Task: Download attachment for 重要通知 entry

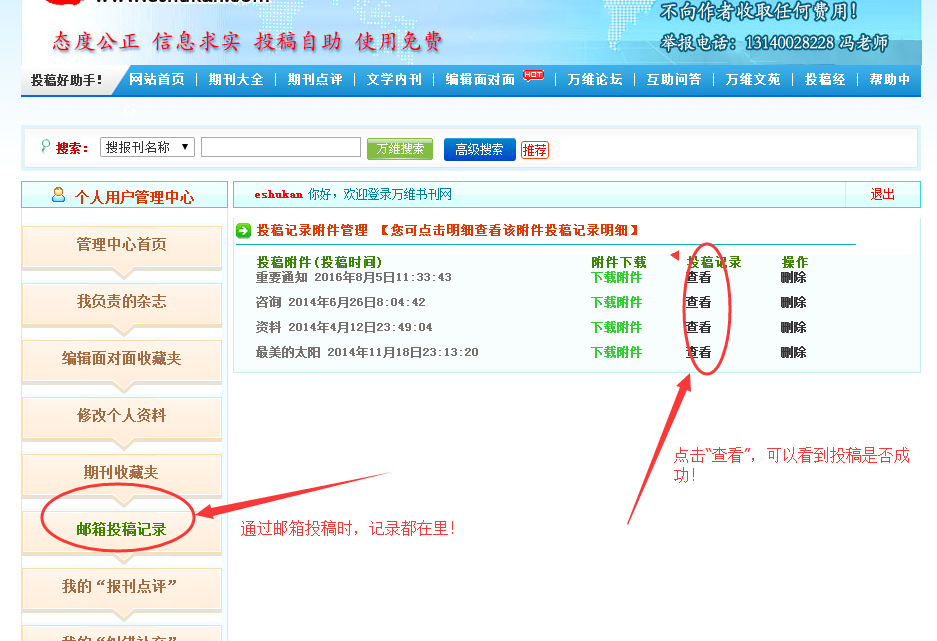Action: coord(616,277)
